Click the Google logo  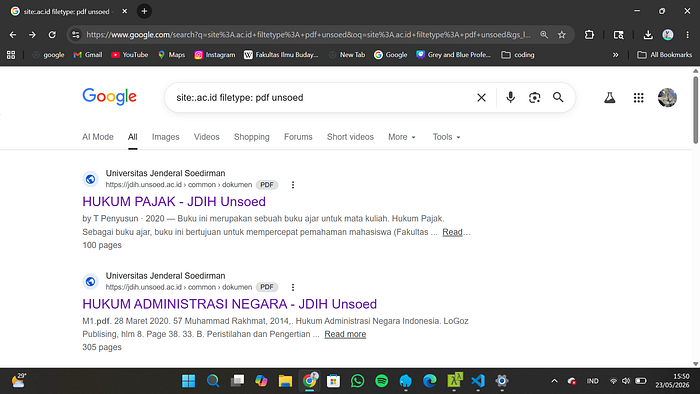tap(109, 97)
